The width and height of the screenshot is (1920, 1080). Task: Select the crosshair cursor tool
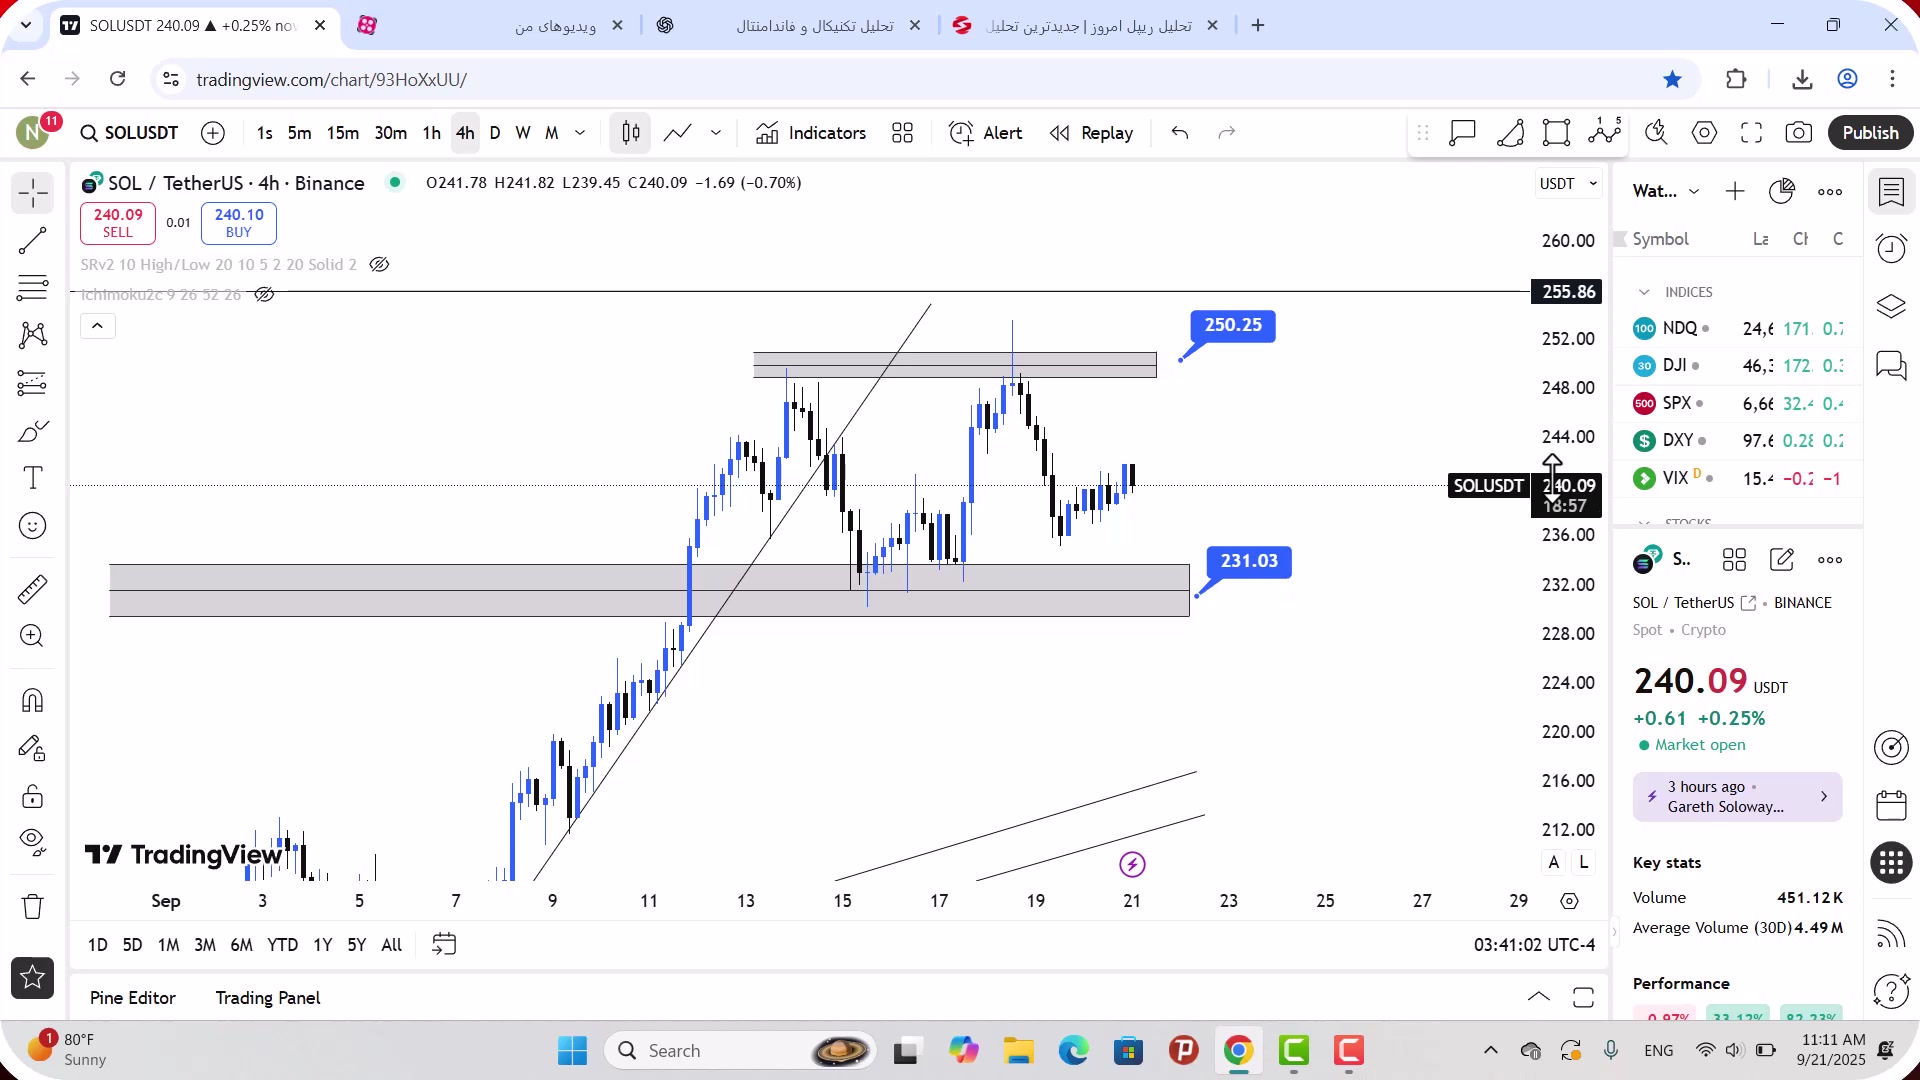33,193
